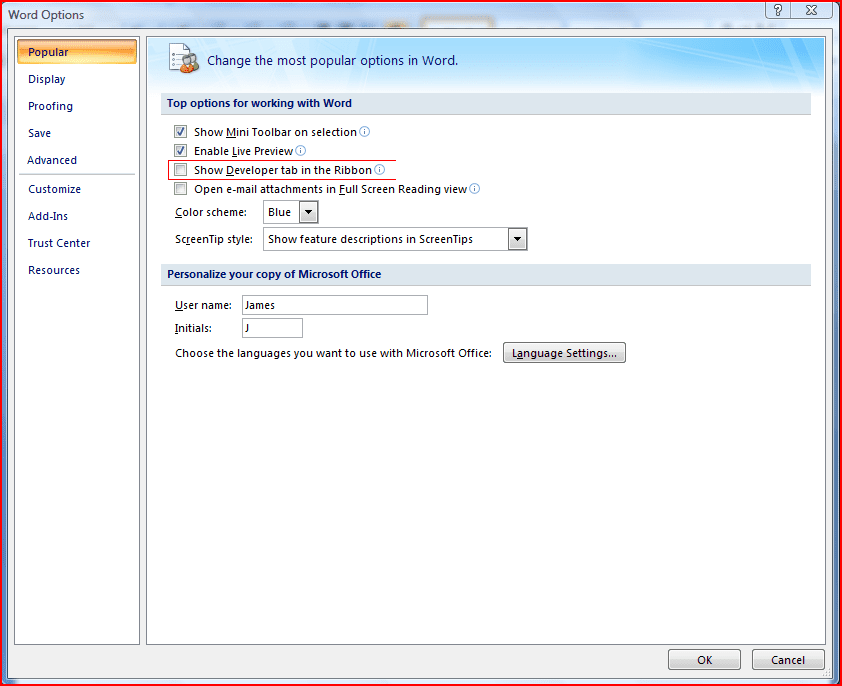This screenshot has height=686, width=842.
Task: Show info for Mini Toolbar option
Action: [x=365, y=132]
